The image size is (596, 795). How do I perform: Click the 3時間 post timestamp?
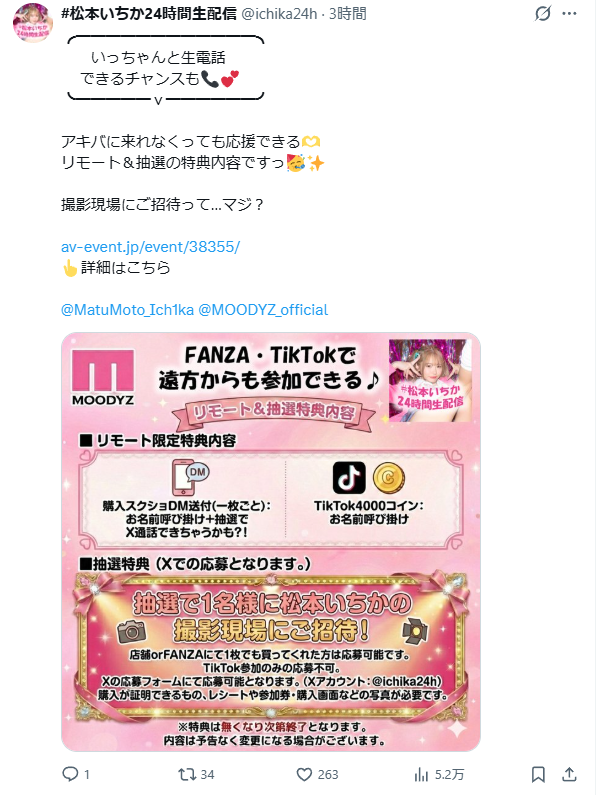pos(348,14)
